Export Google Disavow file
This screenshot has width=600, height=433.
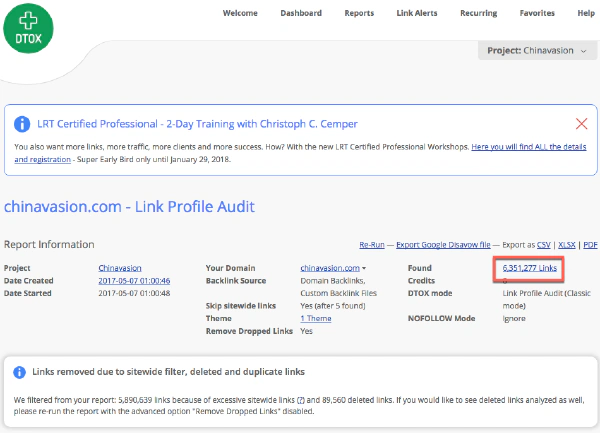click(443, 245)
